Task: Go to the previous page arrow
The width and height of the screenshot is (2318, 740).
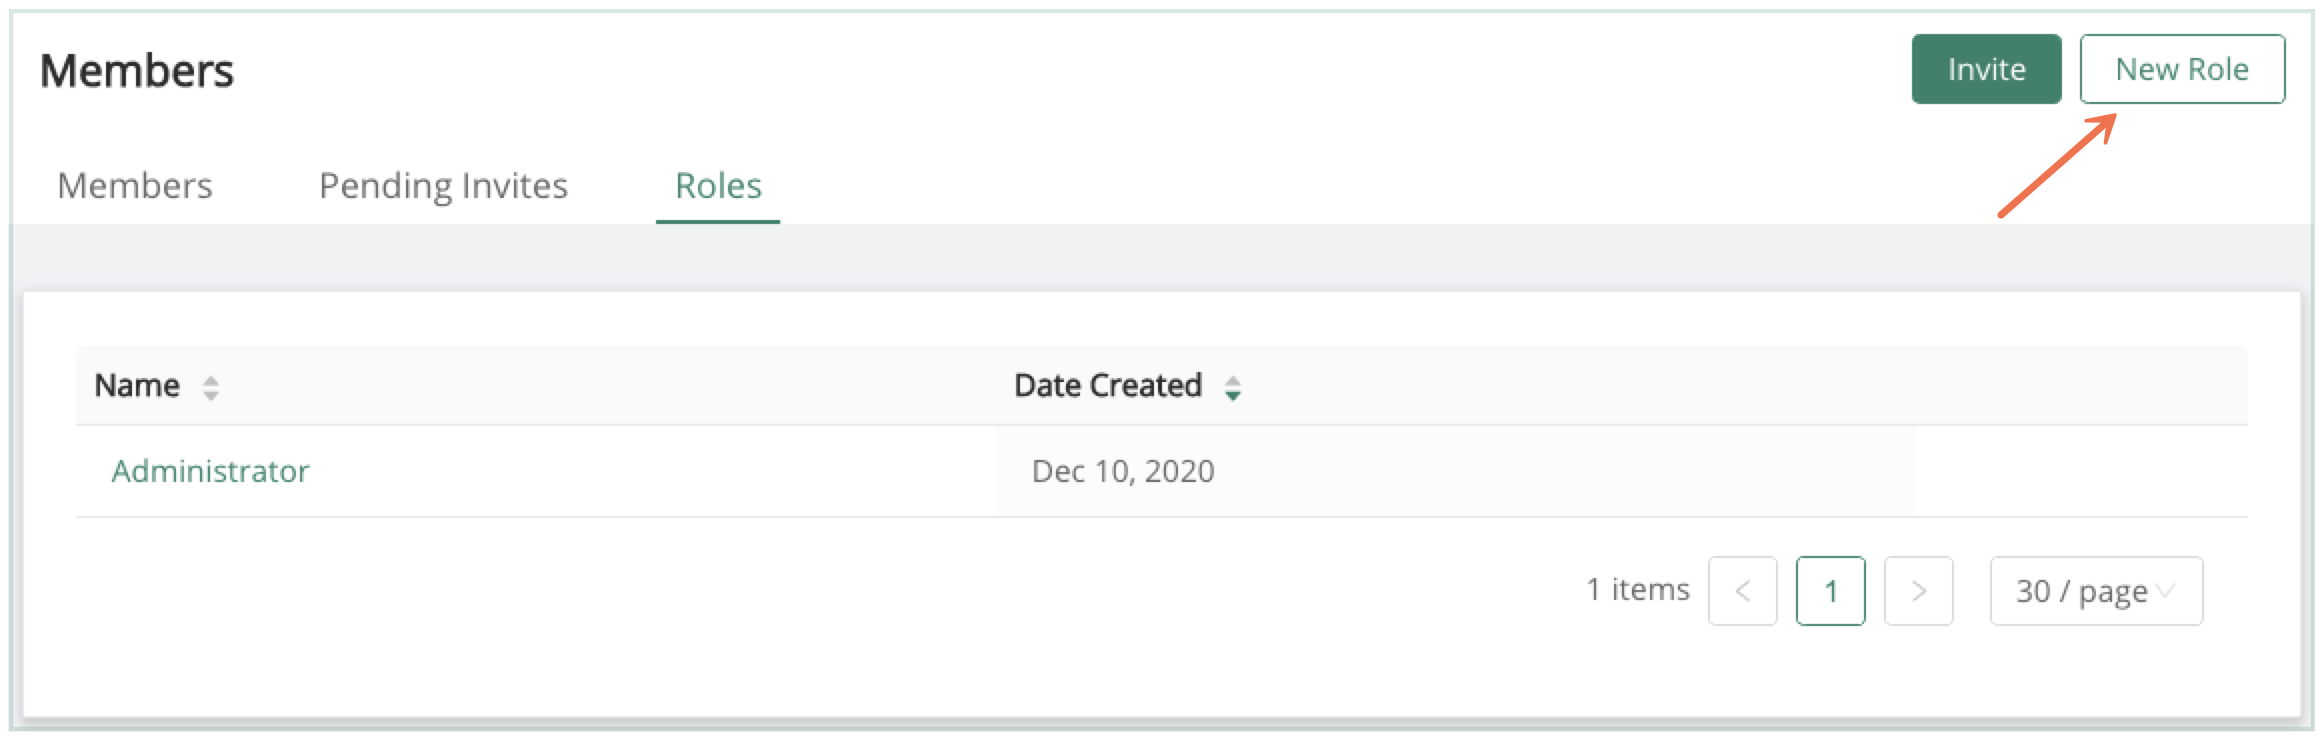Action: 1742,591
